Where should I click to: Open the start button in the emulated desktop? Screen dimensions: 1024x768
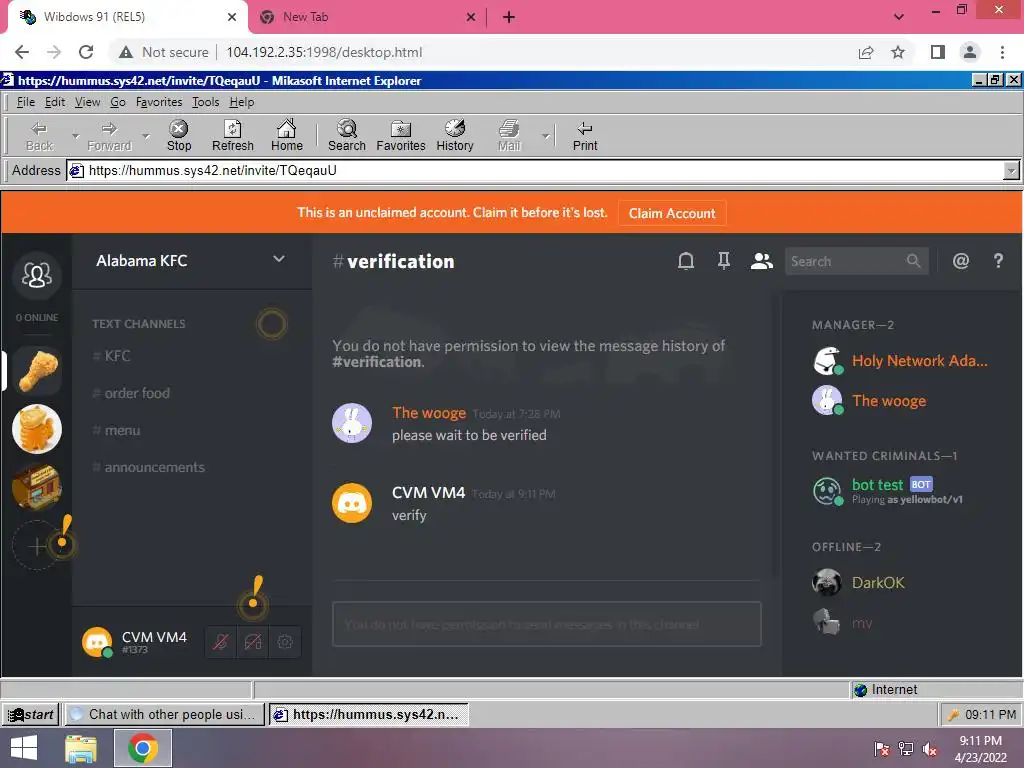(31, 714)
